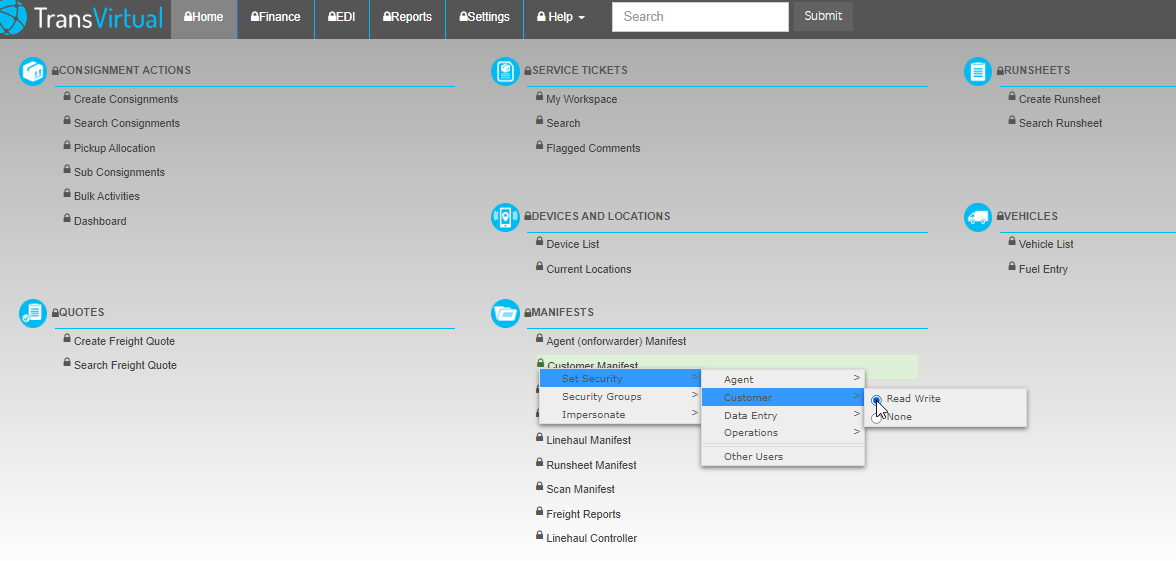This screenshot has width=1176, height=561.
Task: Click the lock icon beside Flagged Comments
Action: click(539, 146)
